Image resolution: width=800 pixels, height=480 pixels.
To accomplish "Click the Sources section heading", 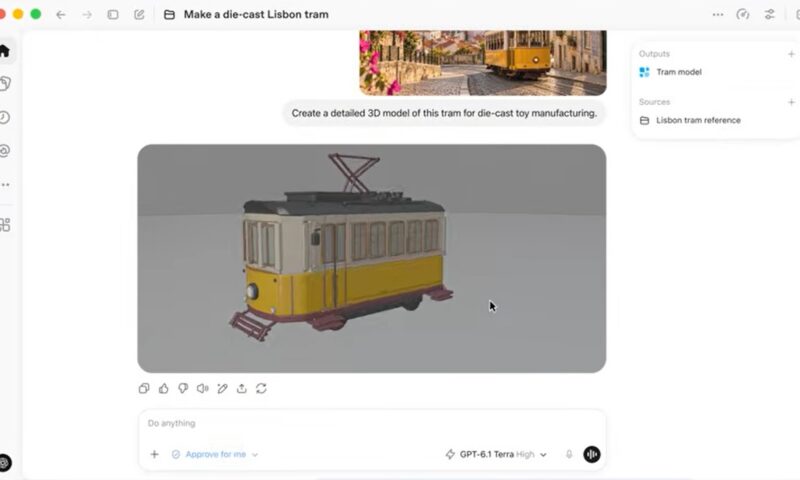I will point(654,102).
